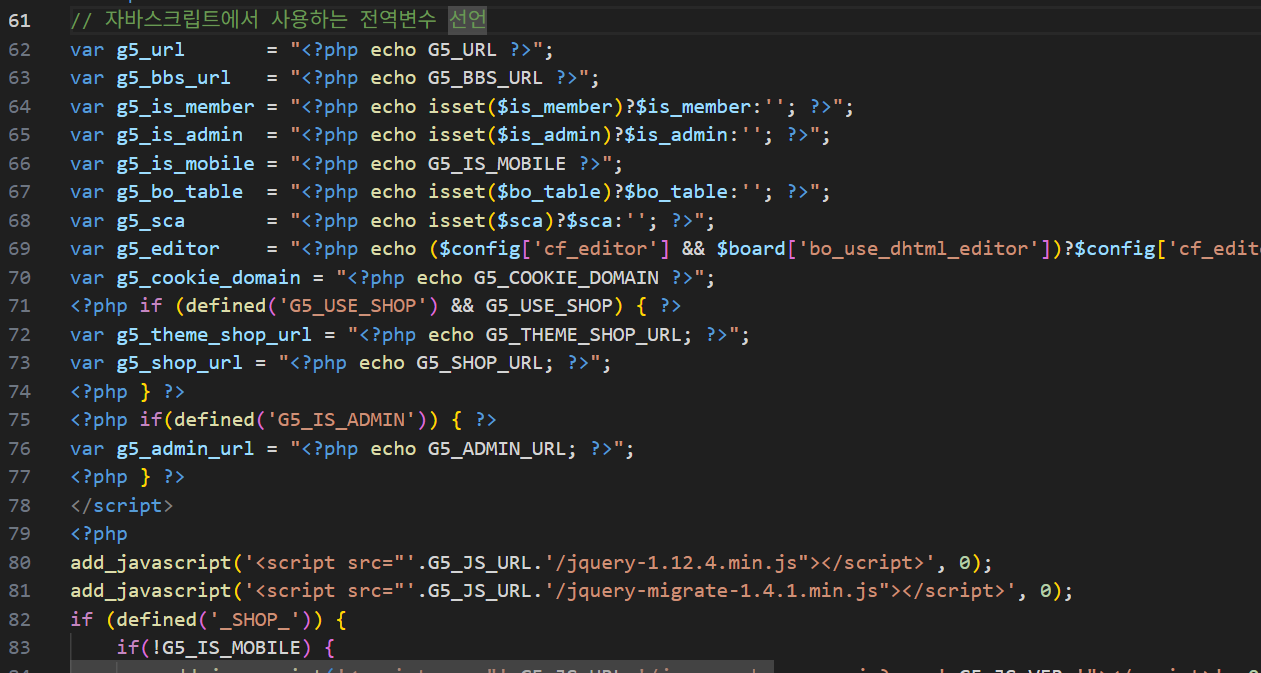The height and width of the screenshot is (673, 1261).
Task: Click line number 66 in the gutter
Action: tap(19, 163)
